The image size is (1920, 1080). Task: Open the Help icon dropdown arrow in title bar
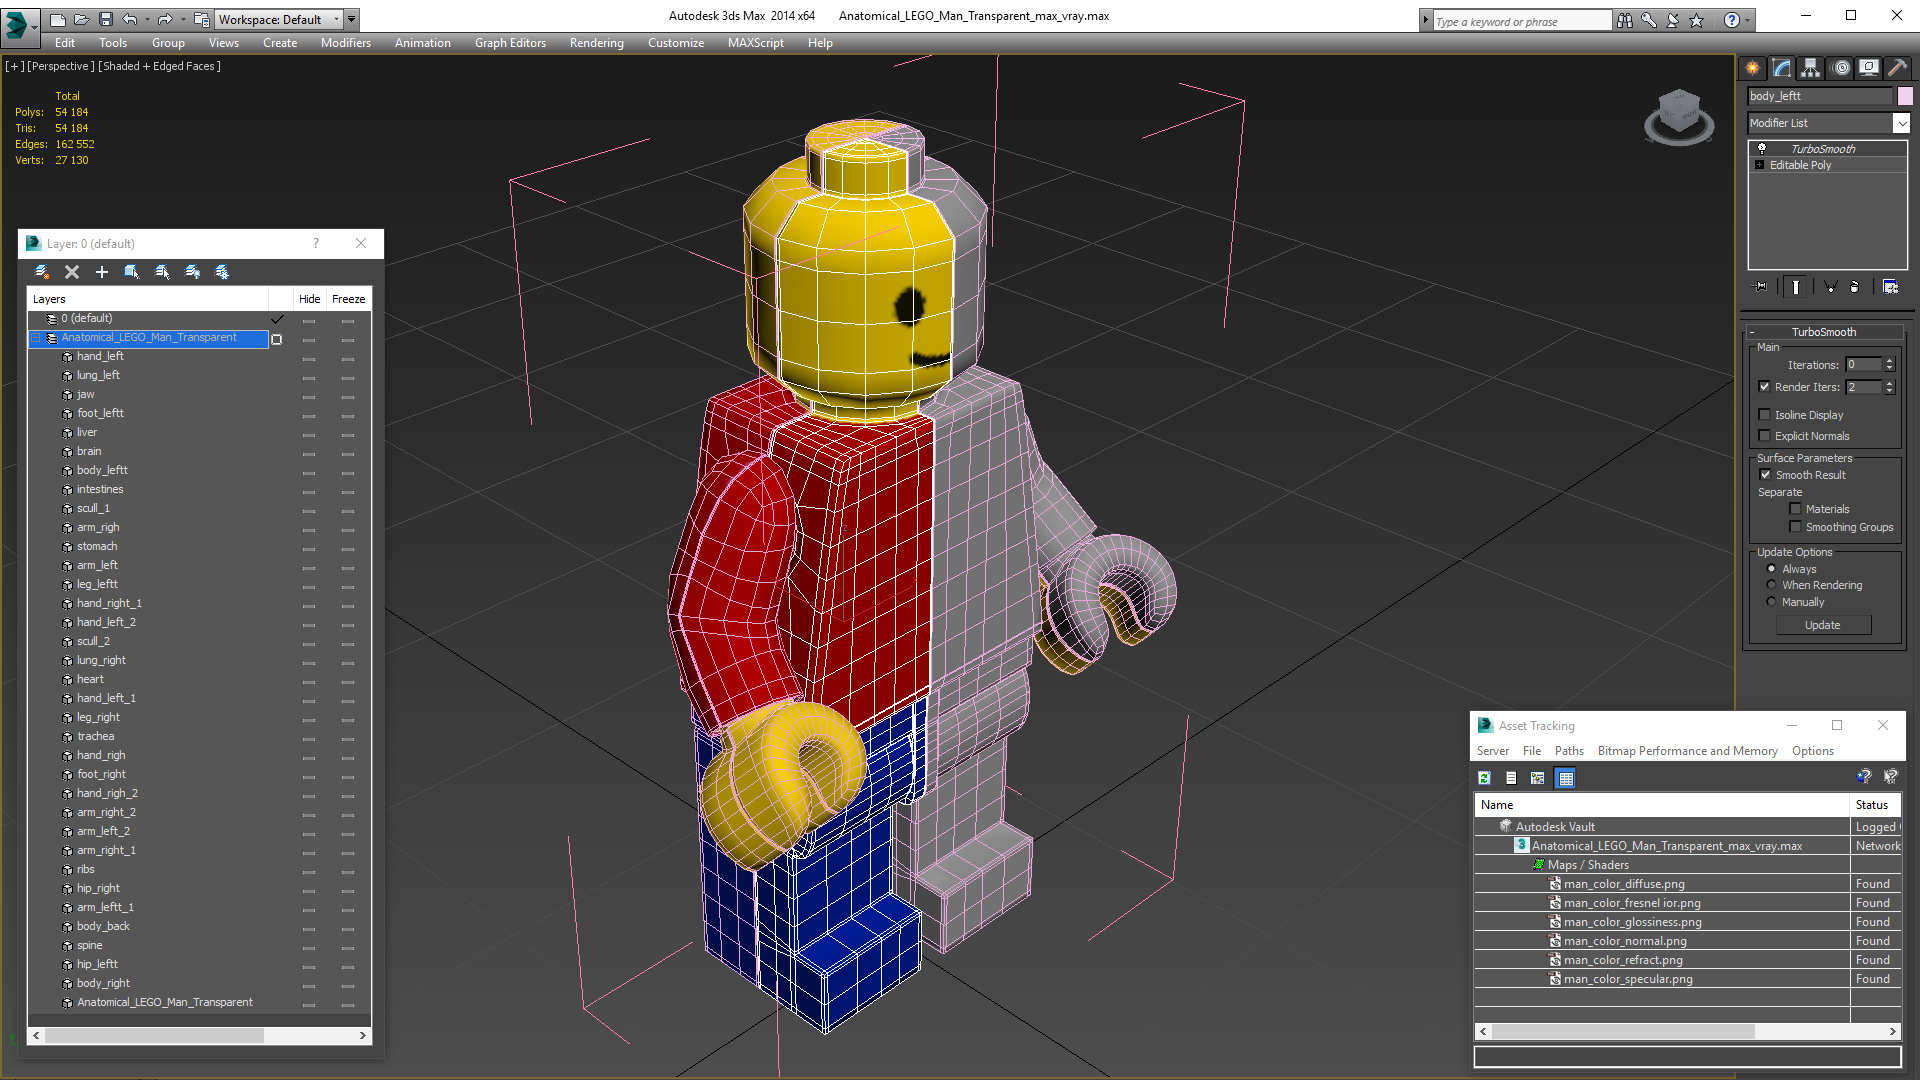pyautogui.click(x=1748, y=20)
